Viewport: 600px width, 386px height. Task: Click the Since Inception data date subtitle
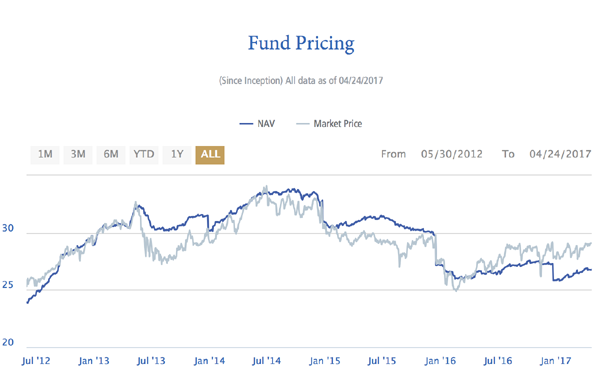(301, 81)
